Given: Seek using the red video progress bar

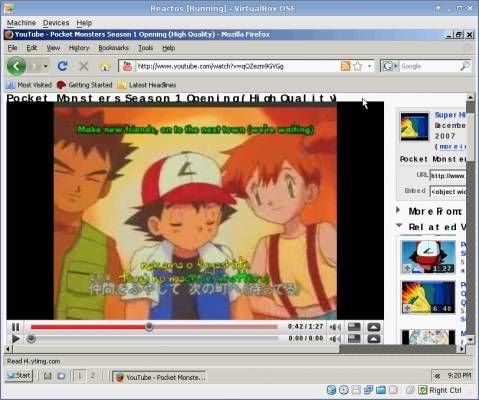Looking at the screenshot, I should [x=154, y=327].
